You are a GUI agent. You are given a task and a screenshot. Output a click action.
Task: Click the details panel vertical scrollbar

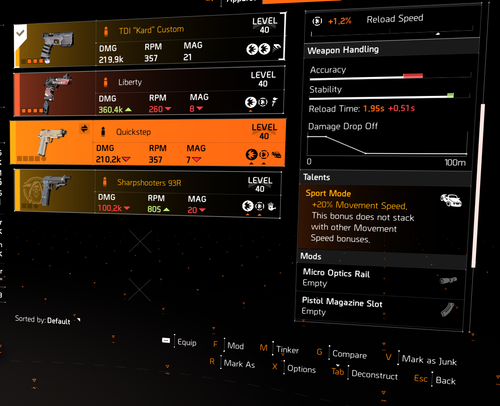click(478, 185)
